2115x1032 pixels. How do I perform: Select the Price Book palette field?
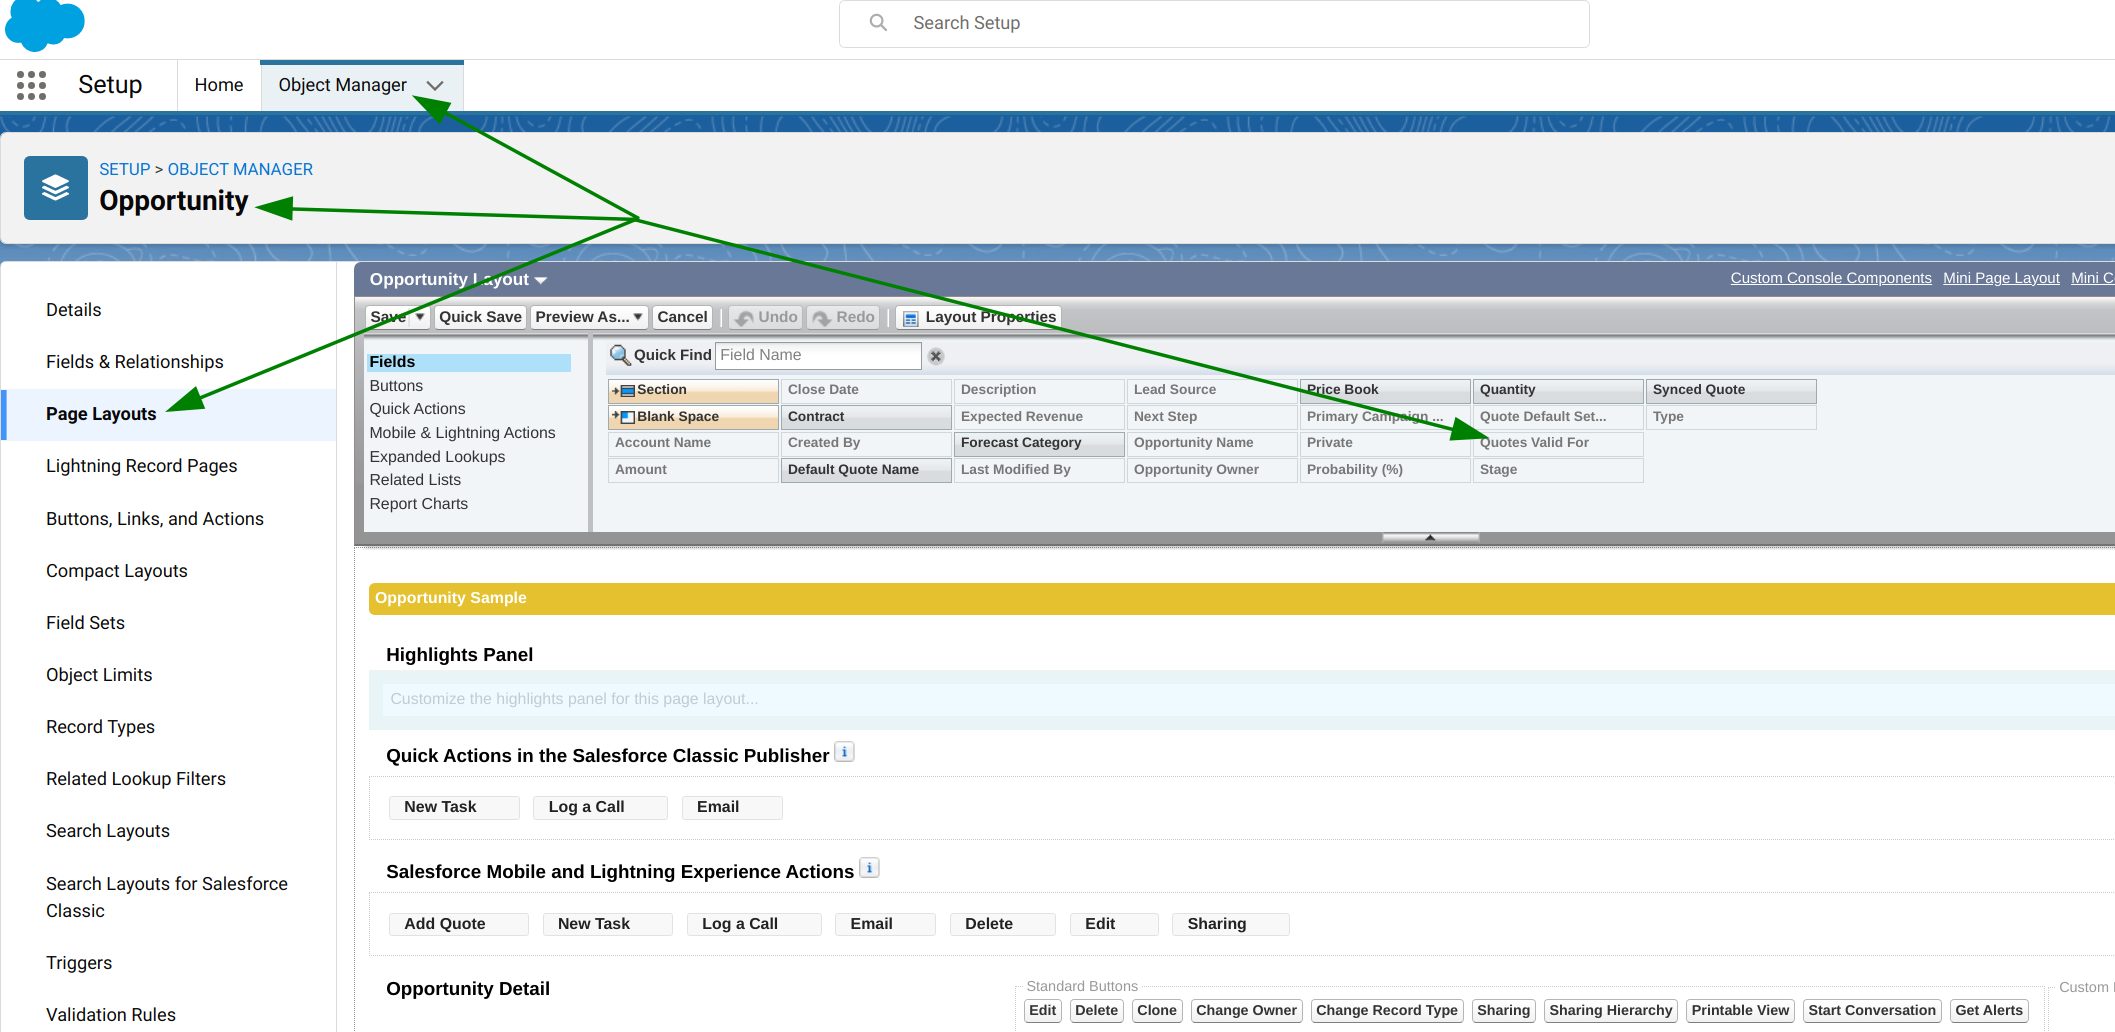click(x=1385, y=390)
